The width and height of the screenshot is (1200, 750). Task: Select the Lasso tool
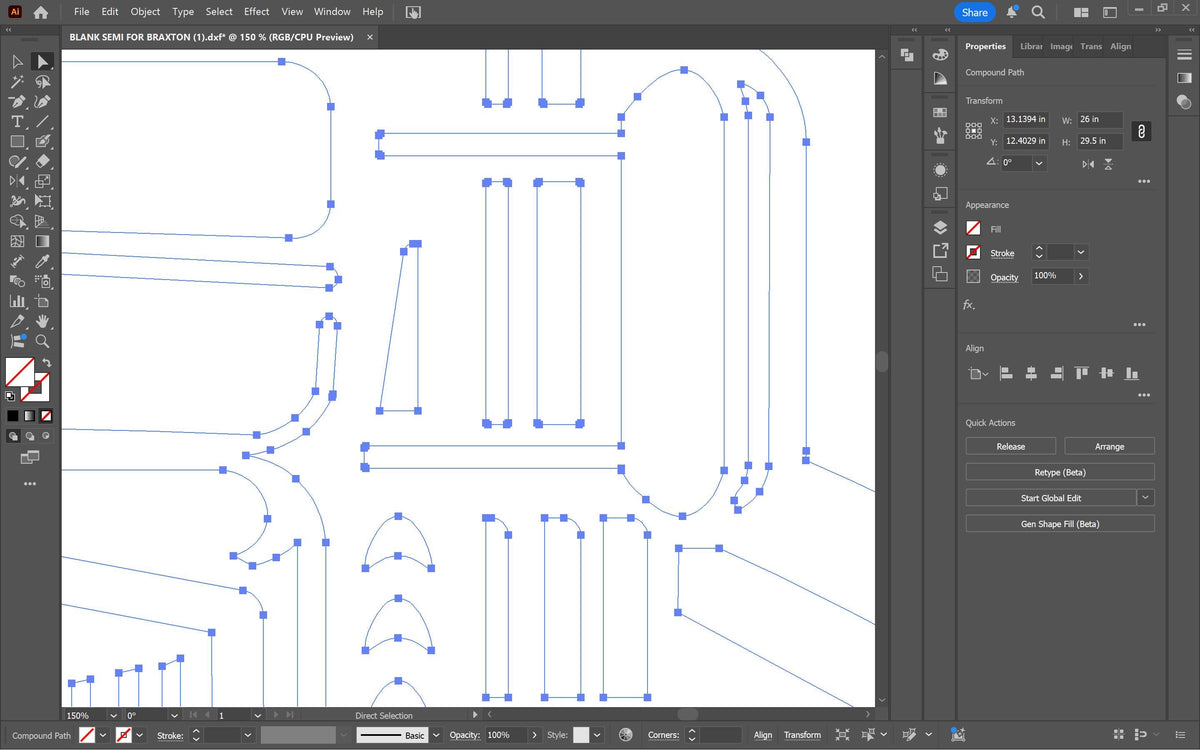(42, 82)
